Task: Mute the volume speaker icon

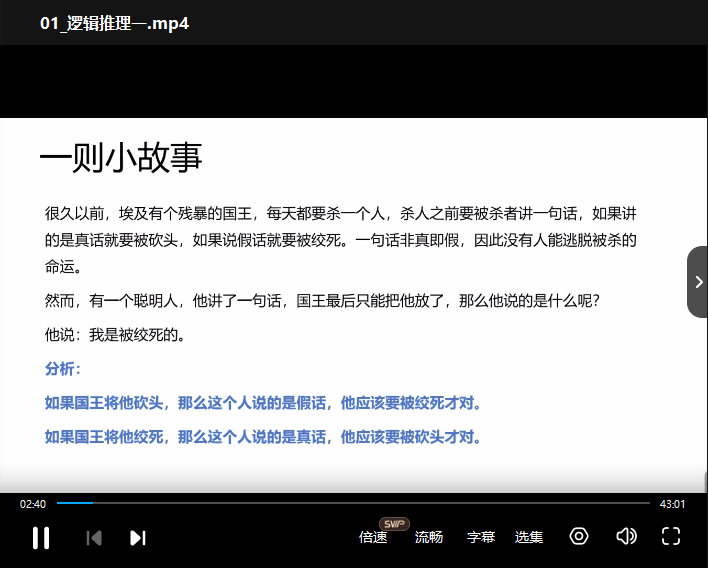Action: point(626,536)
